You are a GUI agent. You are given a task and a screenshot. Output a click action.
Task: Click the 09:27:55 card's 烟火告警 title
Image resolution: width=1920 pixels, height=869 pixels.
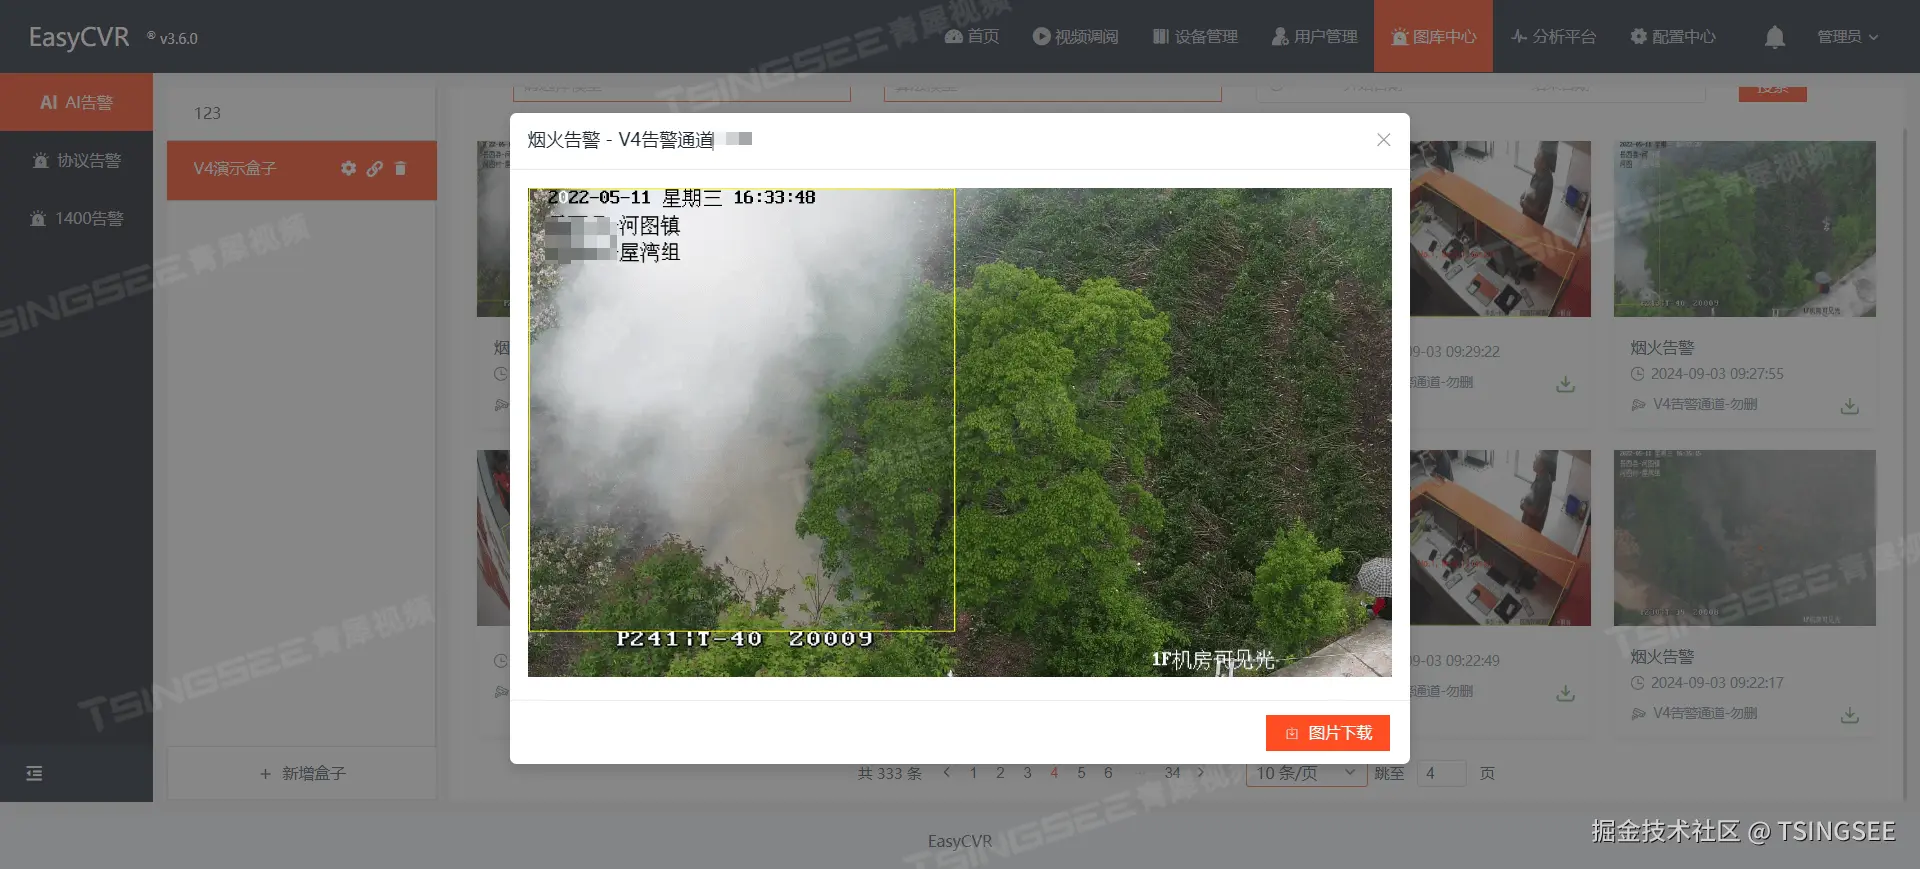(x=1662, y=348)
